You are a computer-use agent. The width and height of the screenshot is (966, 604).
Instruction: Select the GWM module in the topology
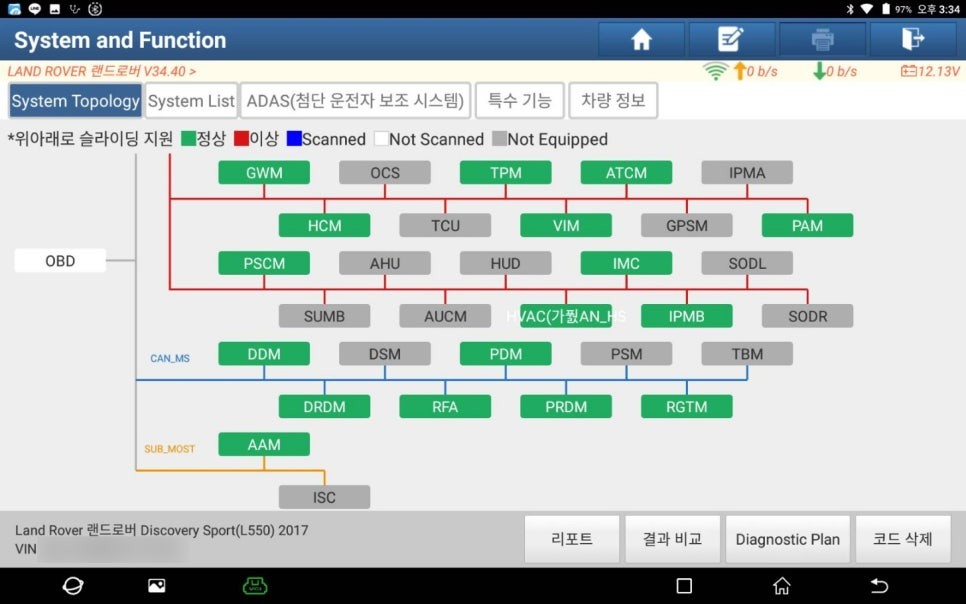(263, 172)
